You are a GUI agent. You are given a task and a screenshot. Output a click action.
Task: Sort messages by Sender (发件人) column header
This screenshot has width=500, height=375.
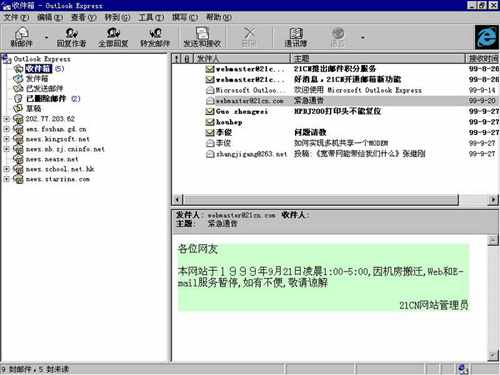pyautogui.click(x=242, y=59)
